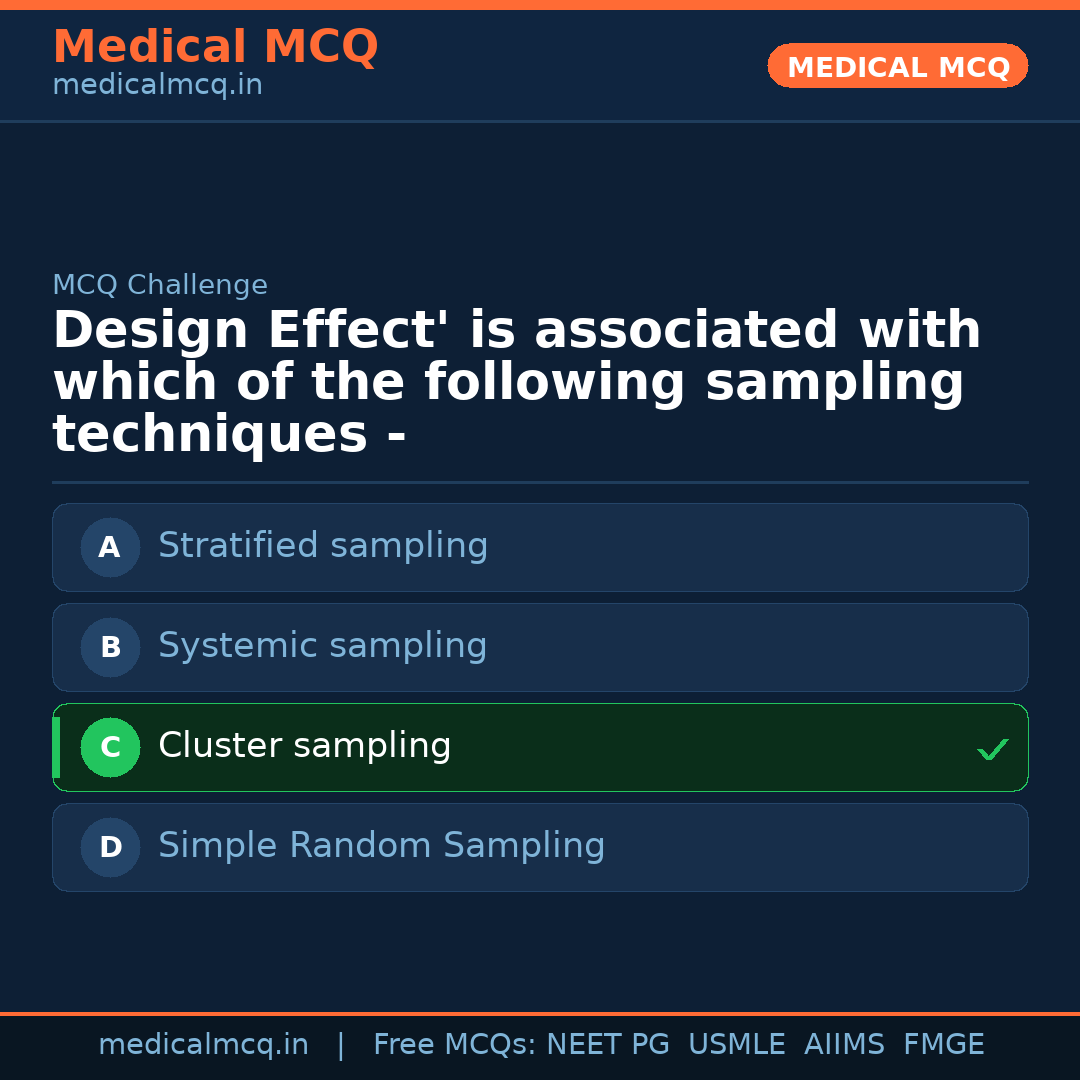Click the orange divider line above footer
The height and width of the screenshot is (1080, 1080).
click(540, 1012)
